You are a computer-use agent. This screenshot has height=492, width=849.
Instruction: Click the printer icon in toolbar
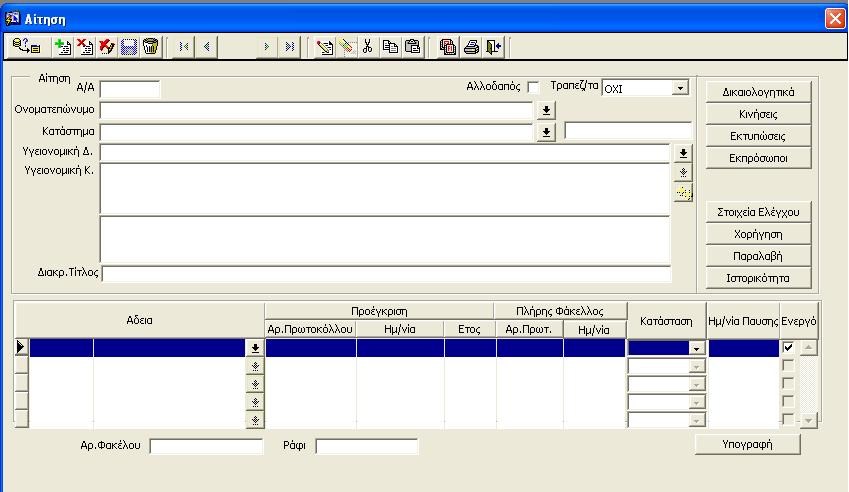(471, 46)
